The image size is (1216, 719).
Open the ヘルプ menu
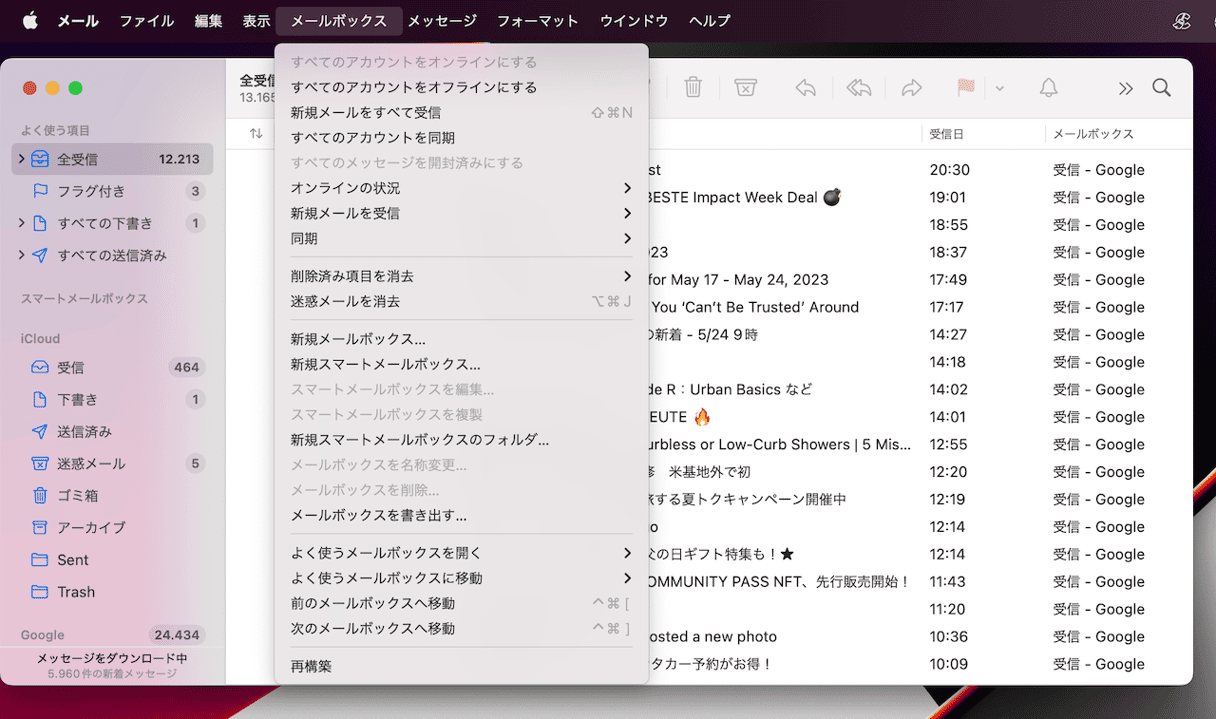click(710, 20)
